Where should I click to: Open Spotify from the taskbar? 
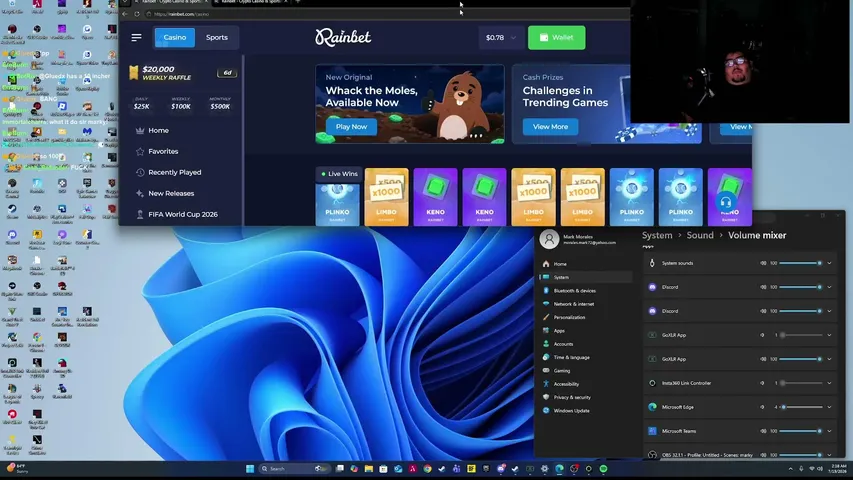coord(603,469)
